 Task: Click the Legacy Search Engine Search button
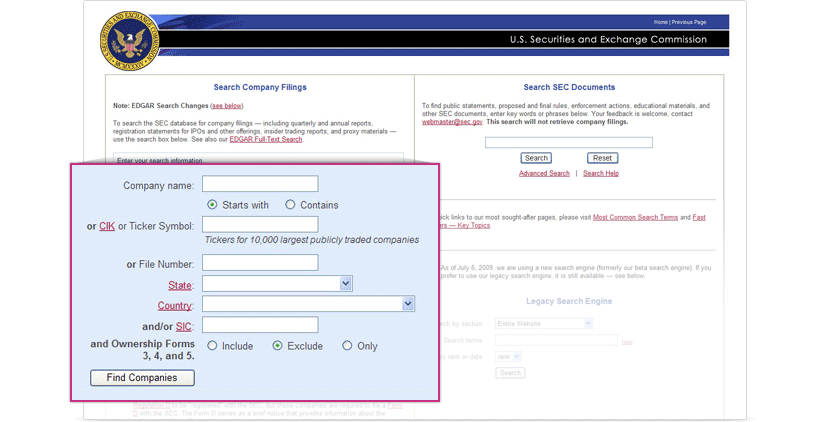pos(510,373)
